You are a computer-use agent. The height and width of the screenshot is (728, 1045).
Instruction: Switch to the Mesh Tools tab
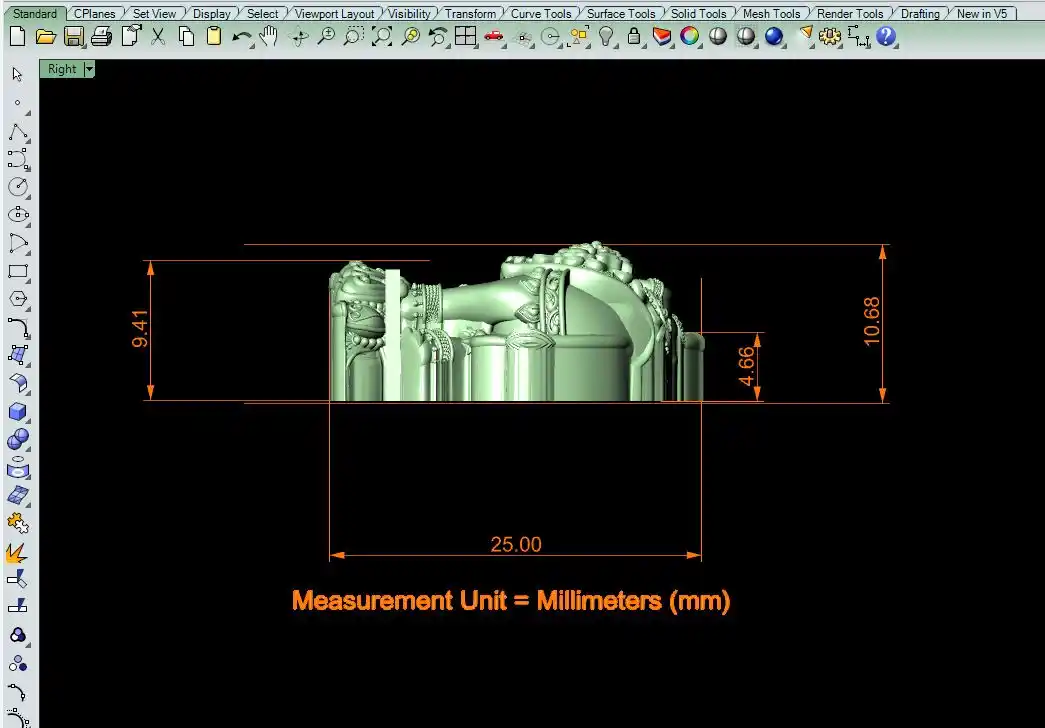771,14
